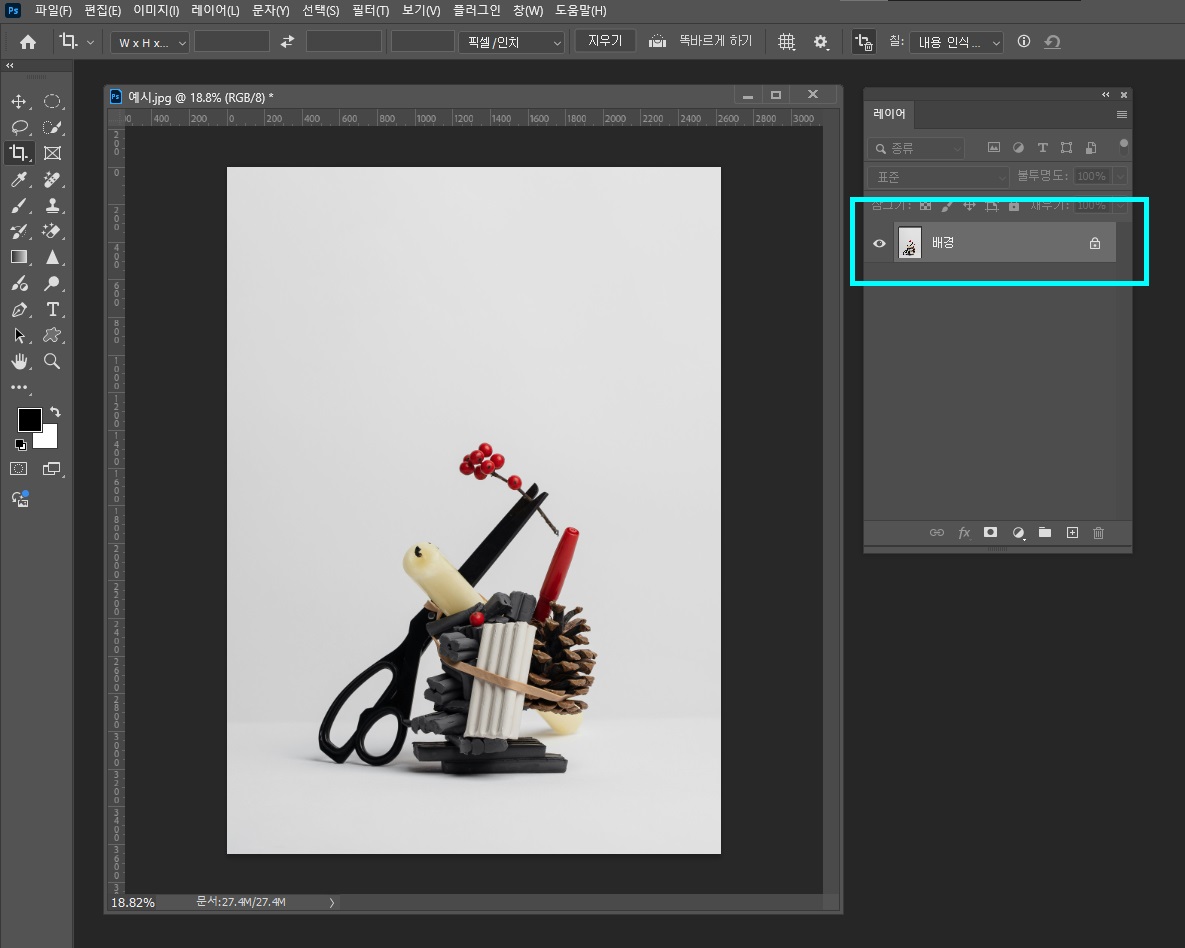
Task: Toggle Quick Mask mode
Action: pyautogui.click(x=19, y=469)
